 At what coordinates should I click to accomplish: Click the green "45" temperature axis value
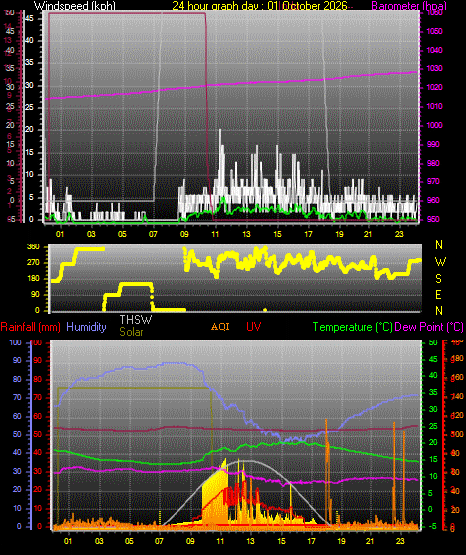pyautogui.click(x=433, y=360)
